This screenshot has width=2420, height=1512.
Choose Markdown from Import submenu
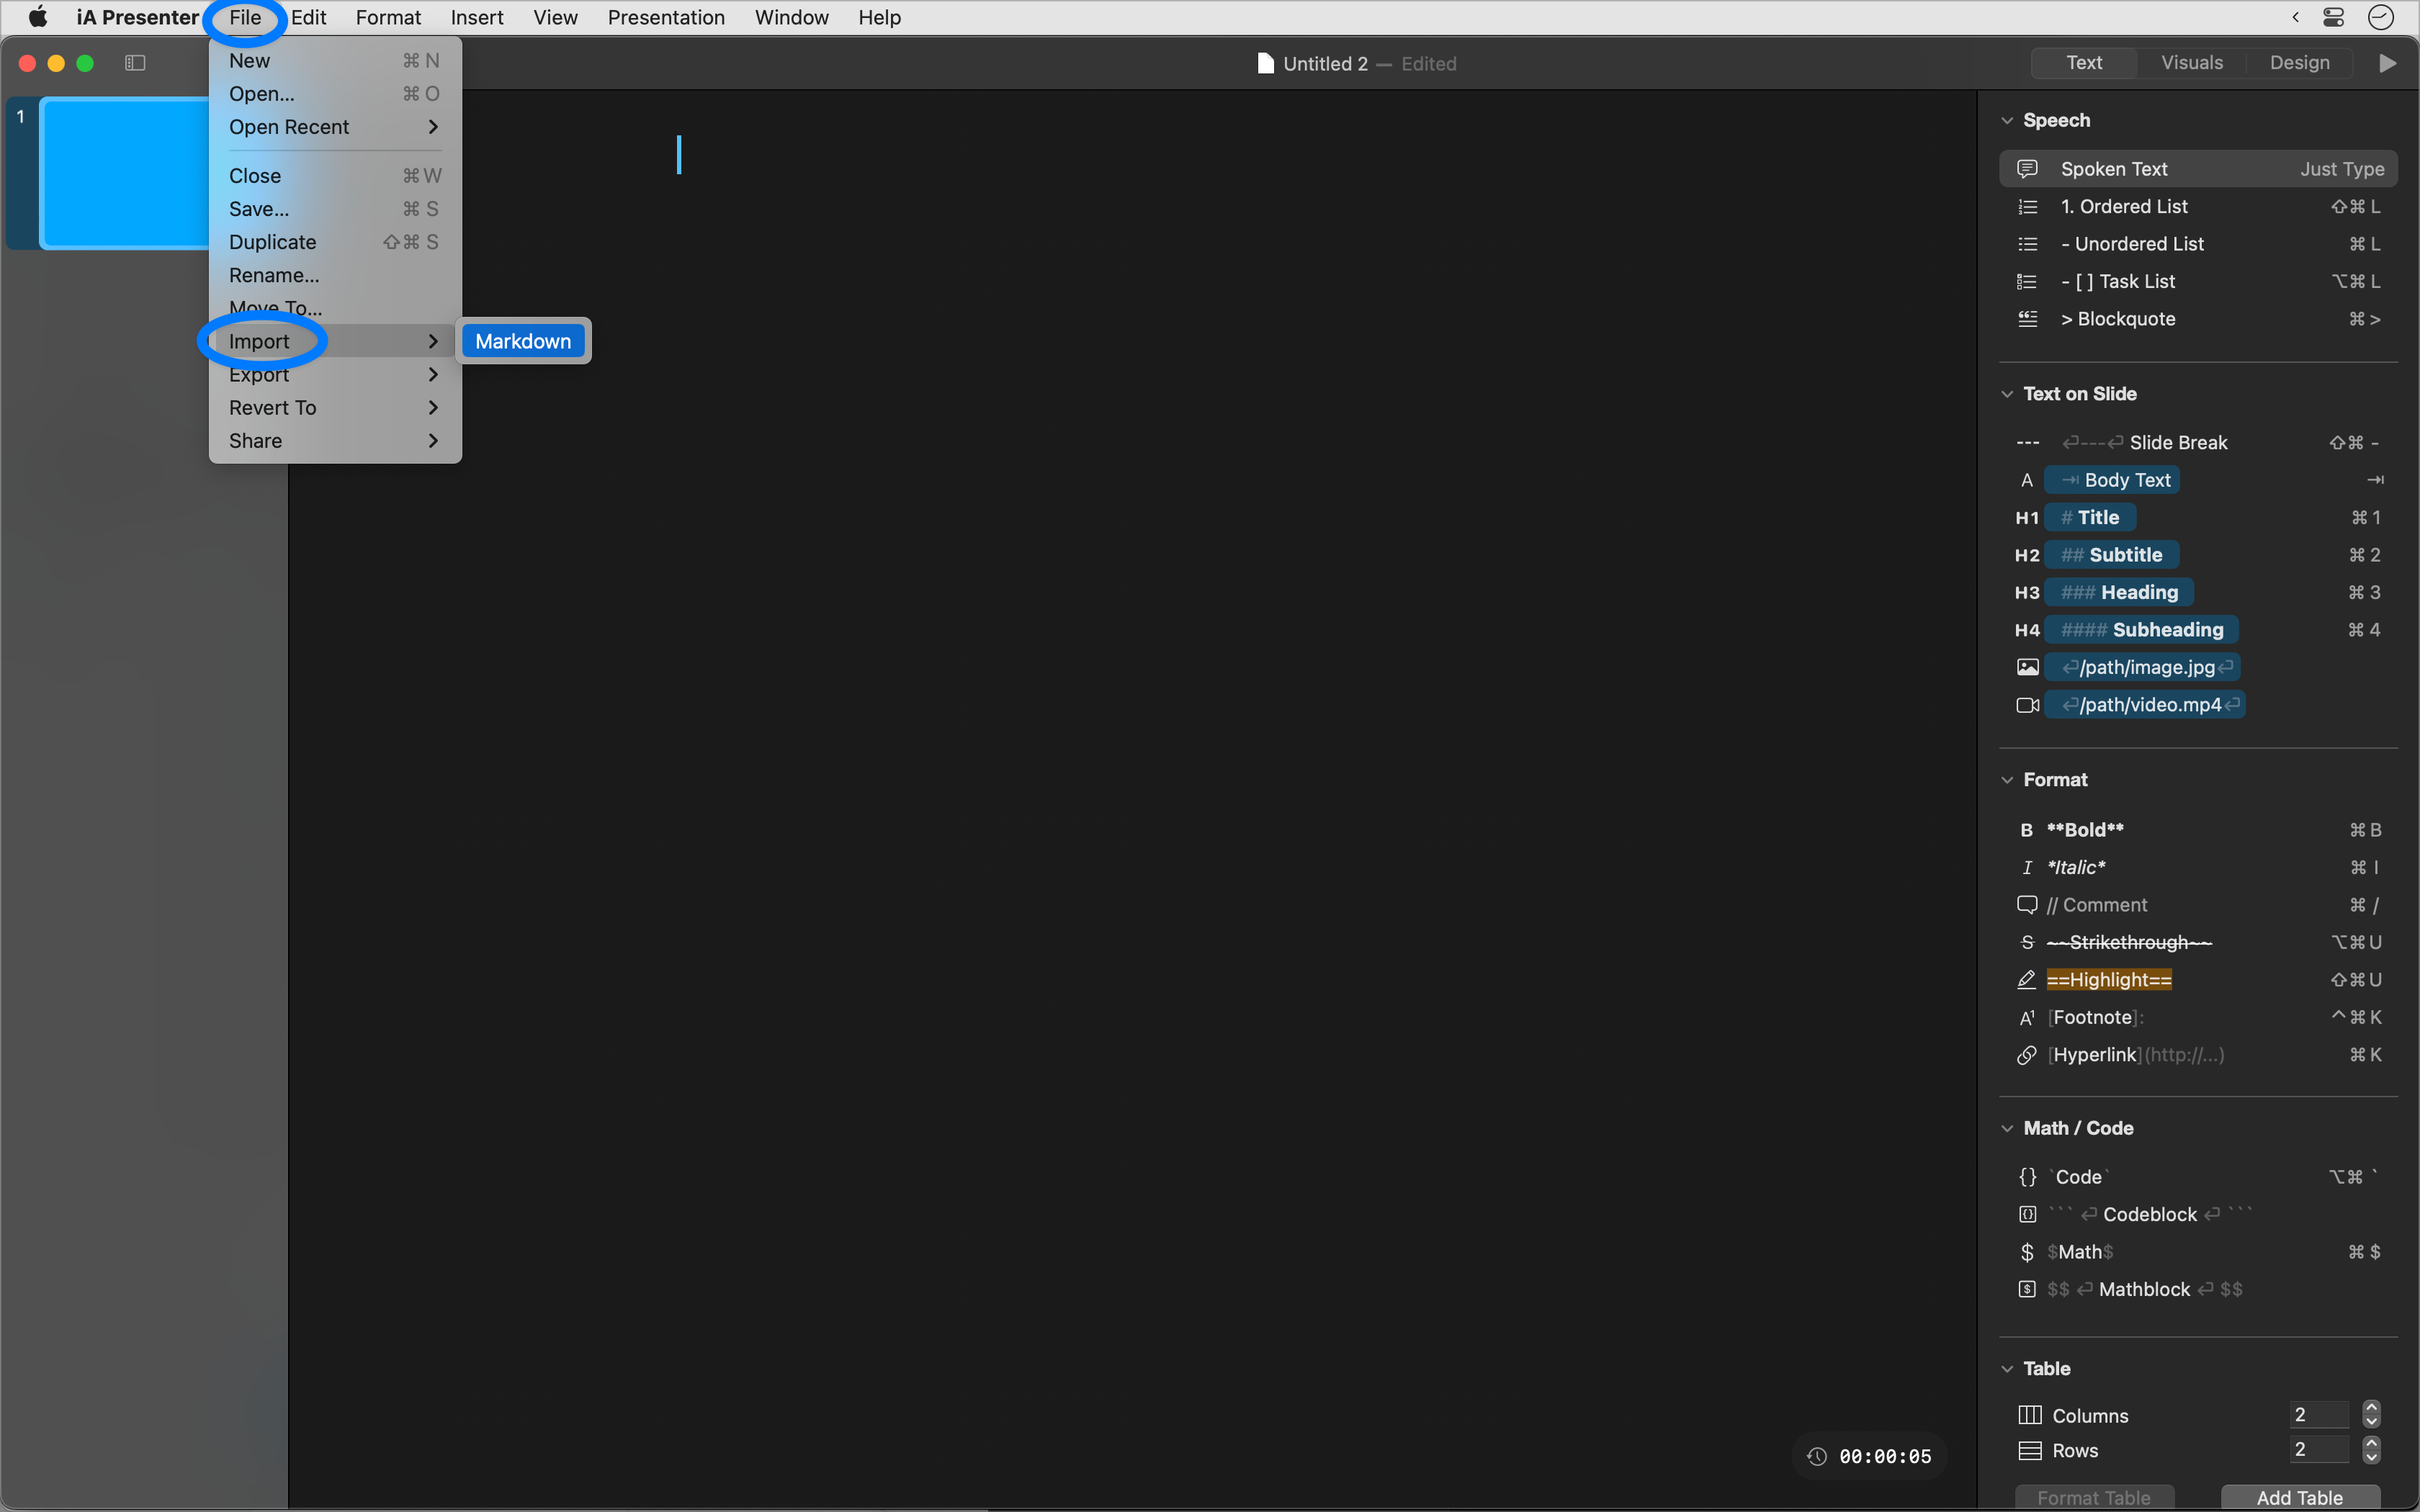(x=523, y=341)
